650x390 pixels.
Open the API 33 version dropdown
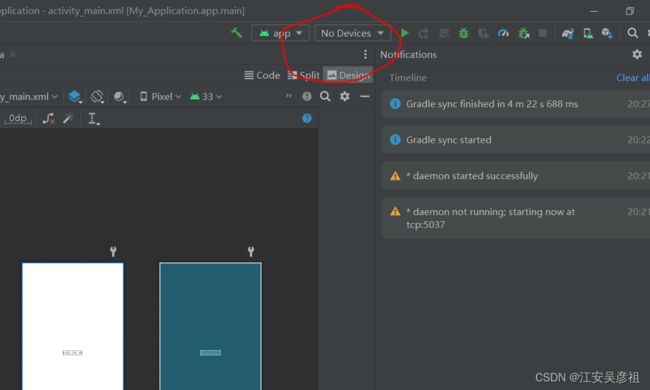tap(206, 97)
